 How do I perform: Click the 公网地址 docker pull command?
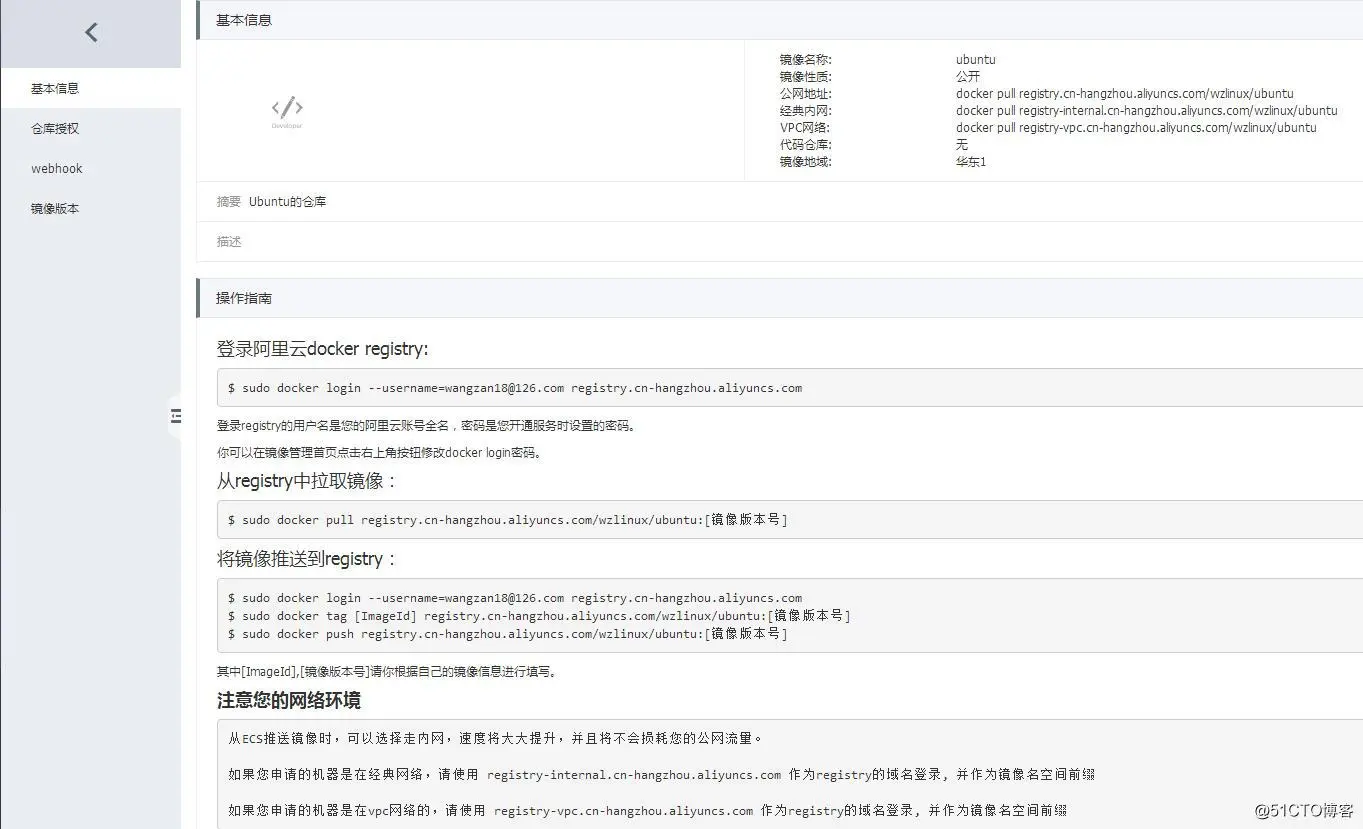coord(1124,94)
